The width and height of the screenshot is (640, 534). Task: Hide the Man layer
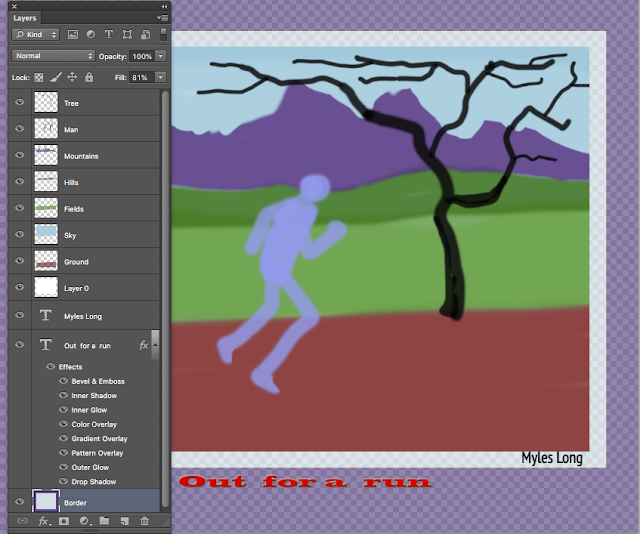tap(20, 129)
